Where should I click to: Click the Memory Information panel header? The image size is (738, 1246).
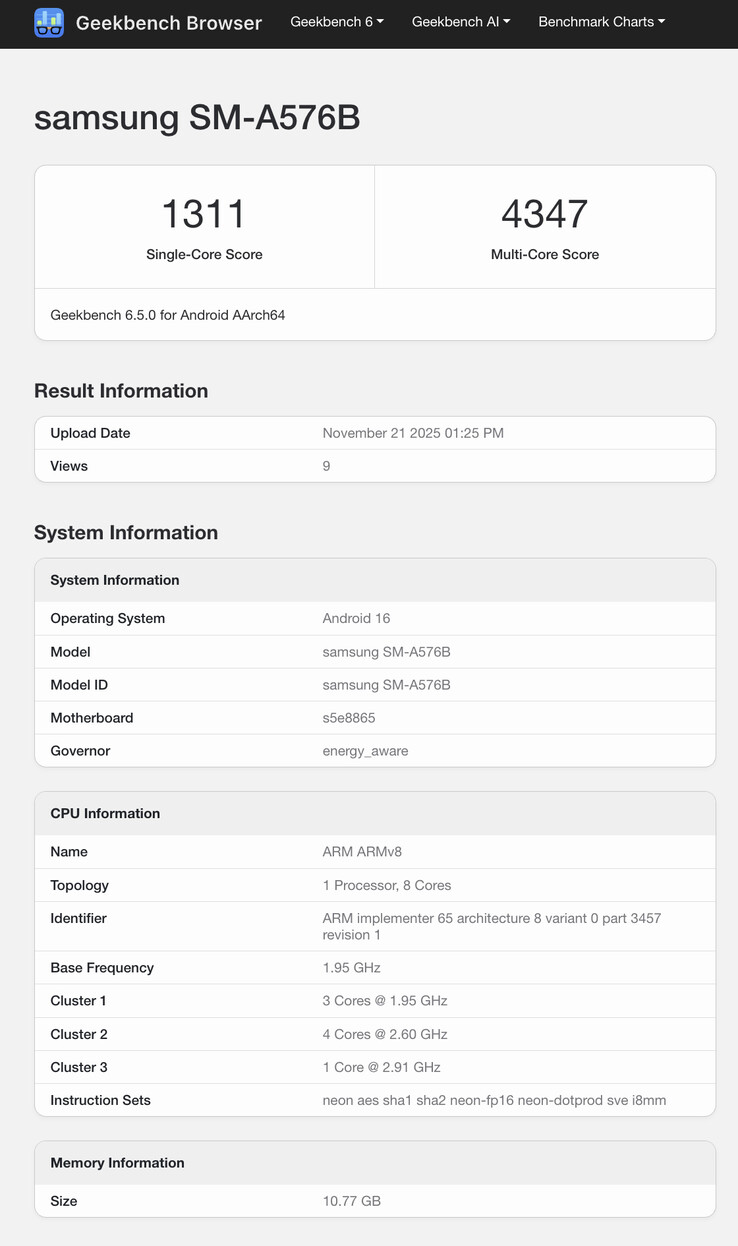[x=117, y=1163]
